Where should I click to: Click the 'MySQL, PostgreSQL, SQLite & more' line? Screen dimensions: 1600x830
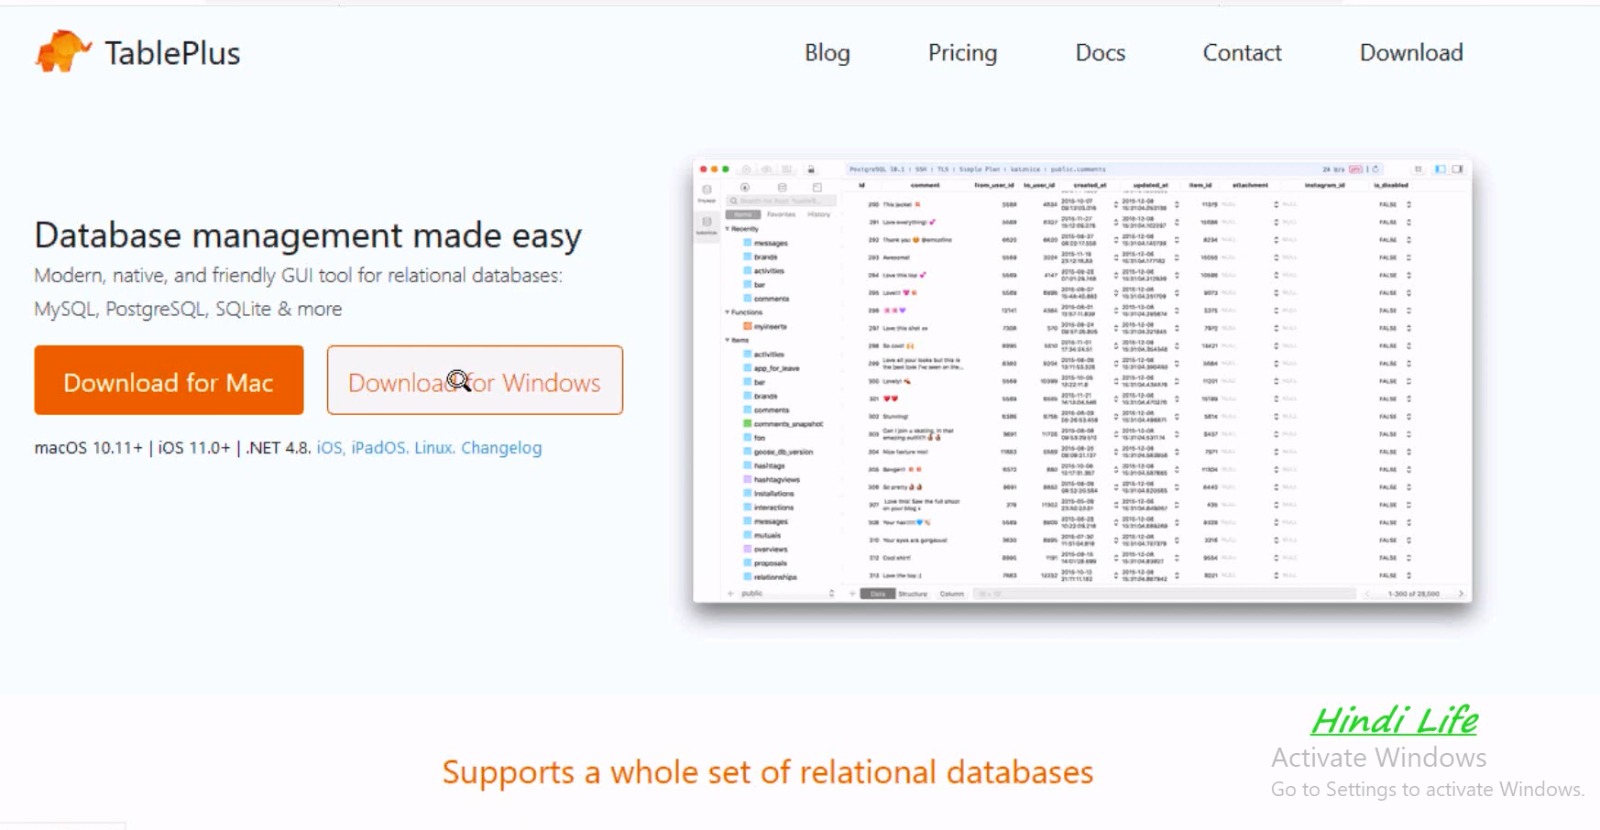pos(188,309)
